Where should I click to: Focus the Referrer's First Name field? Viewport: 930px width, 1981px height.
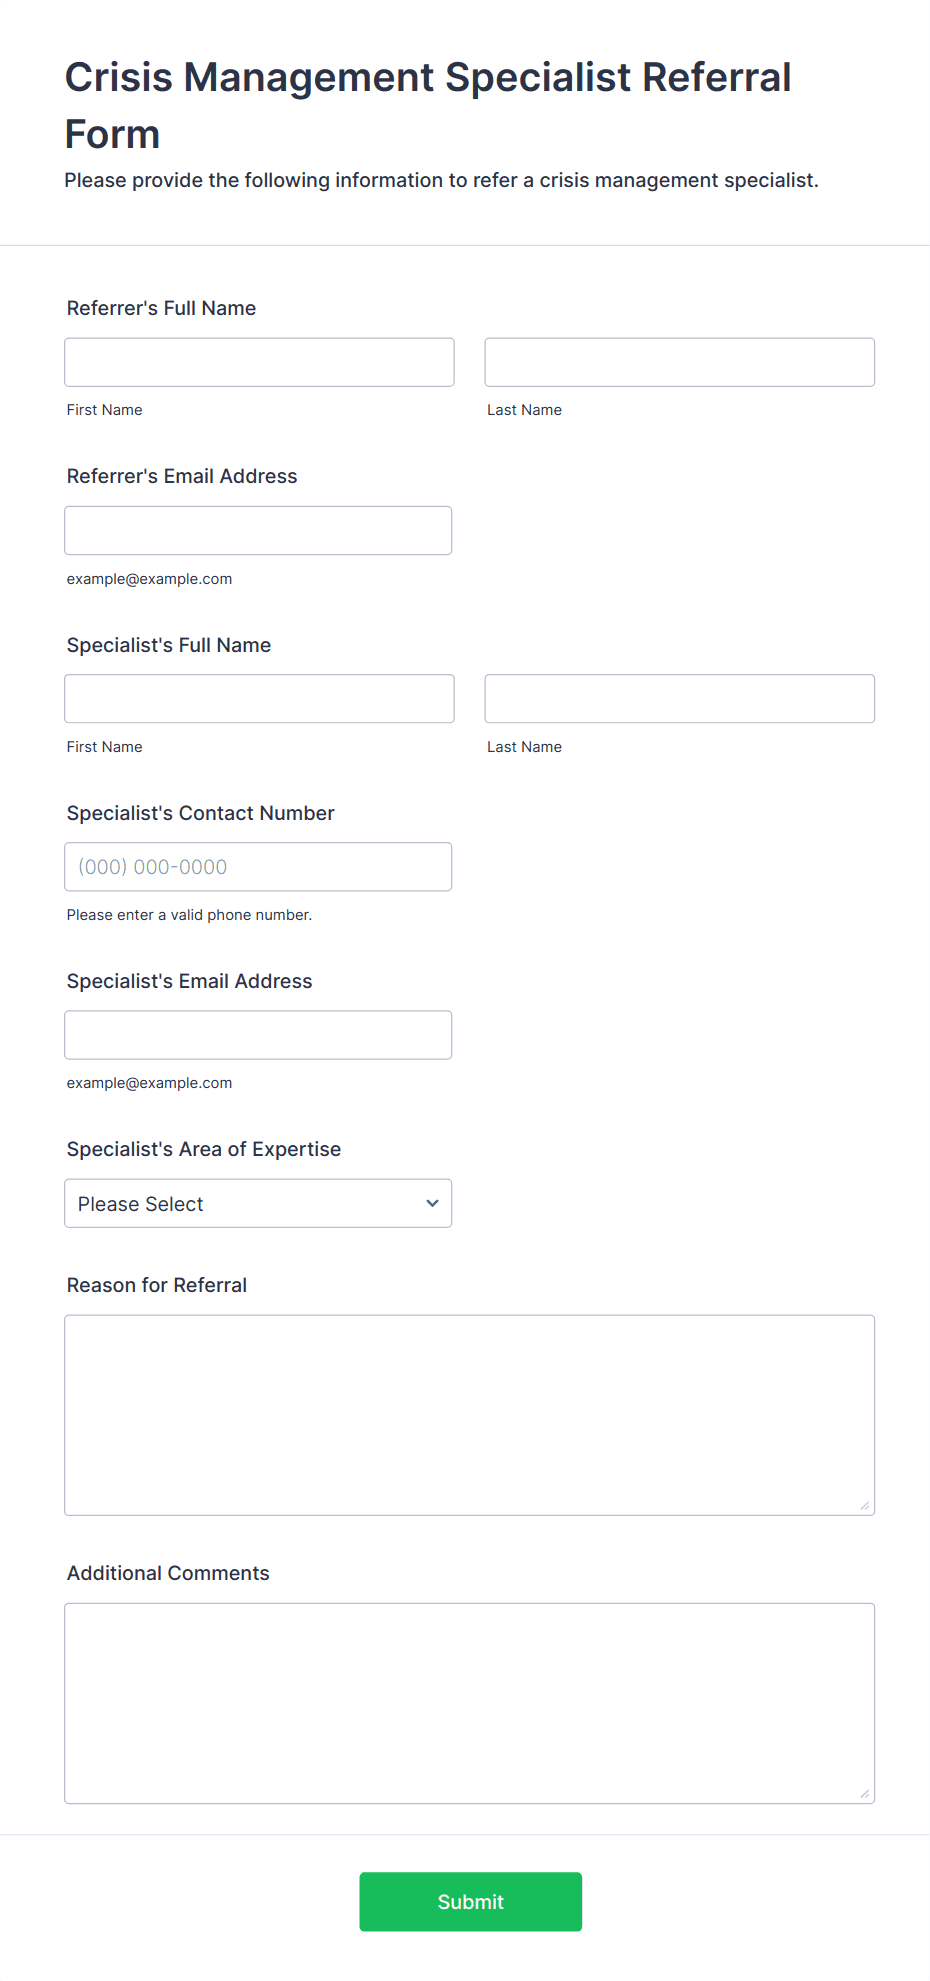coord(259,362)
